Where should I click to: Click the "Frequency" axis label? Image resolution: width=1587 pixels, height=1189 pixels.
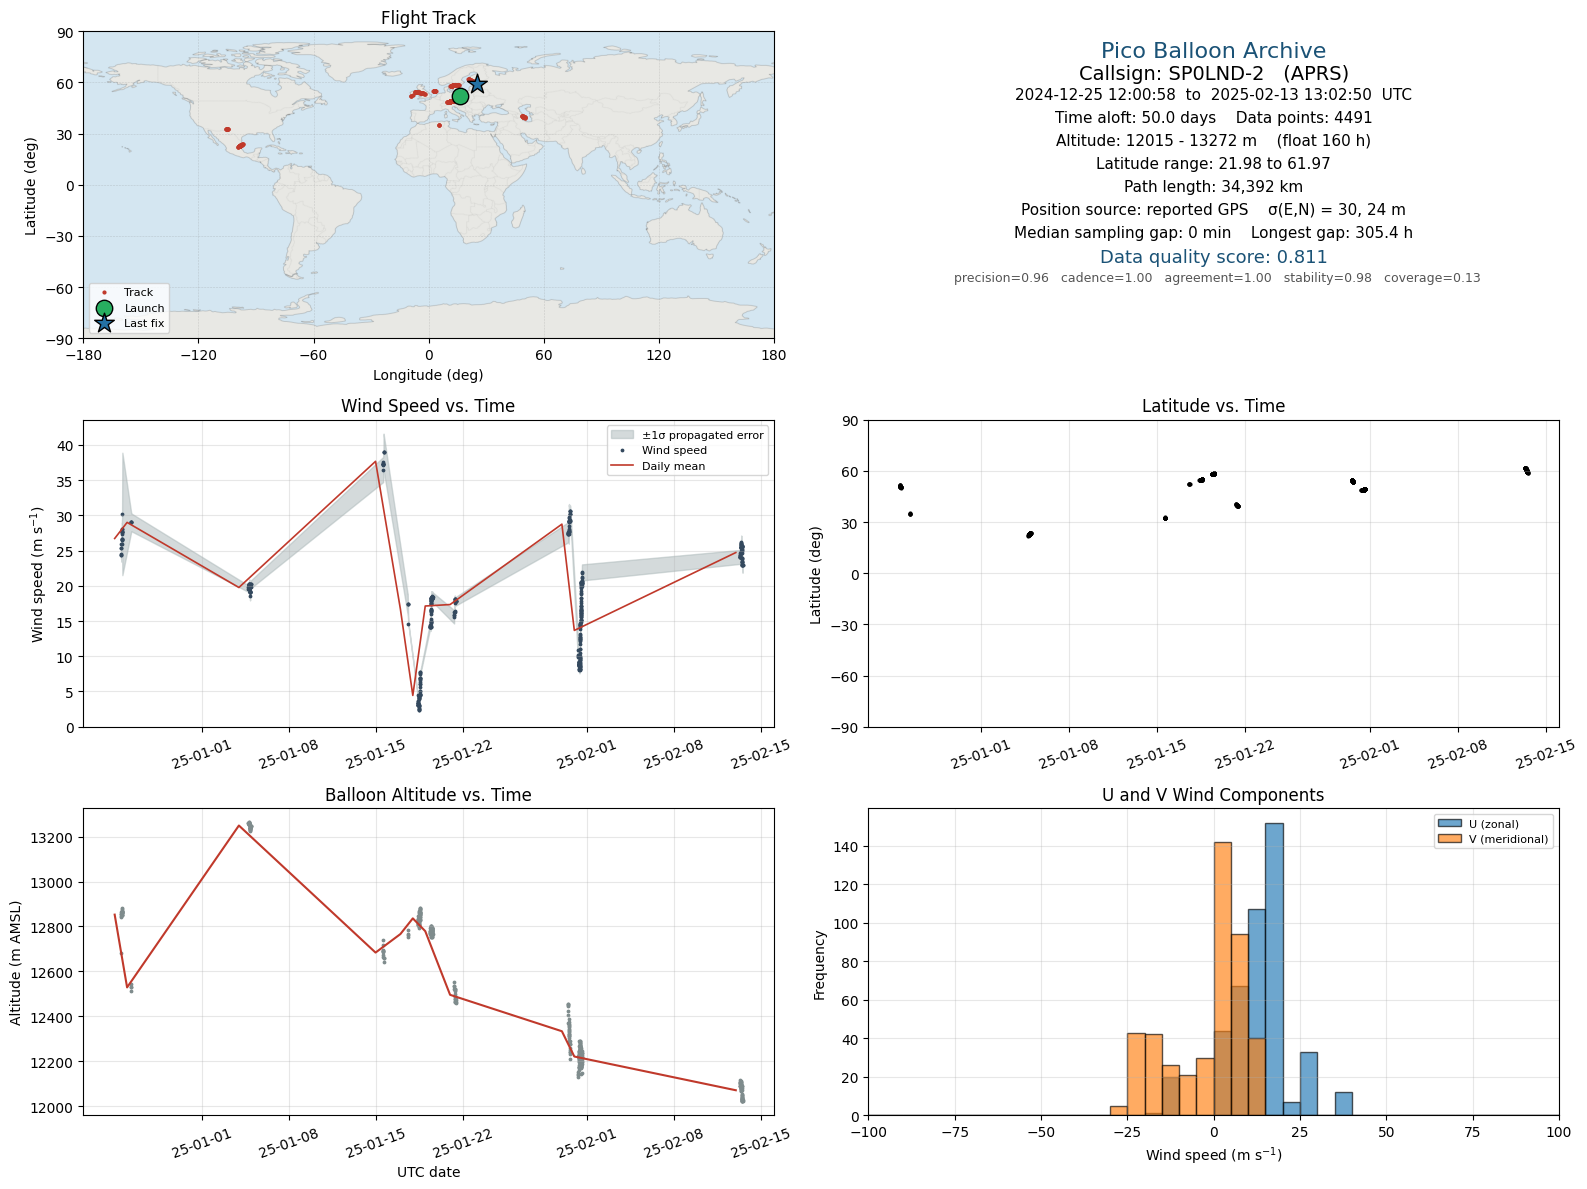pos(820,965)
